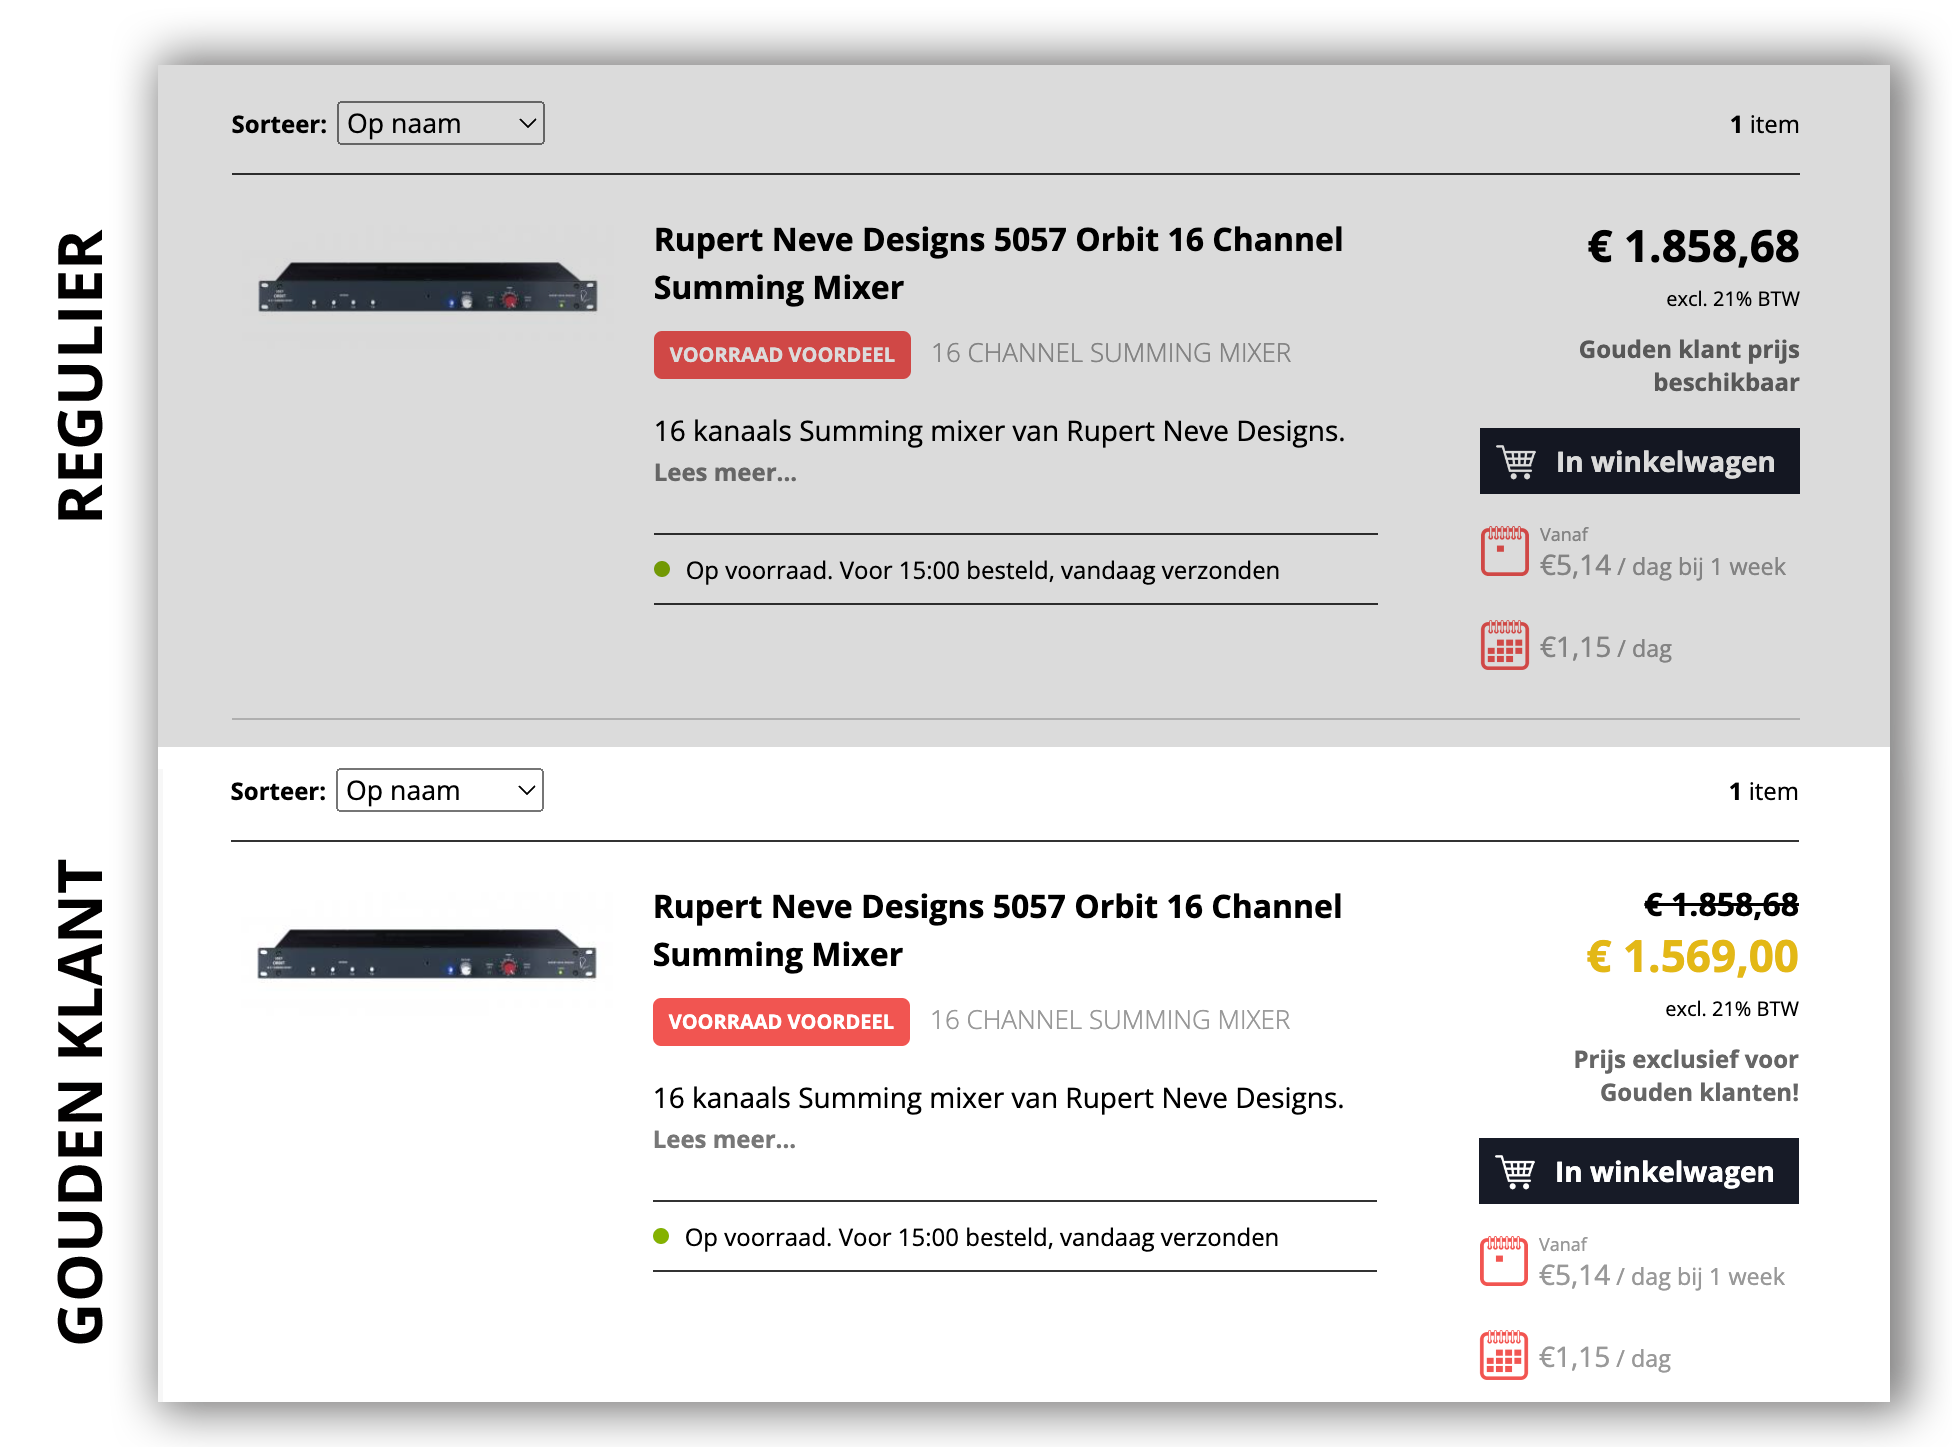Click the top 'VOORRAAD VOORDEEL' red badge
Image resolution: width=1952 pixels, height=1447 pixels.
[782, 355]
